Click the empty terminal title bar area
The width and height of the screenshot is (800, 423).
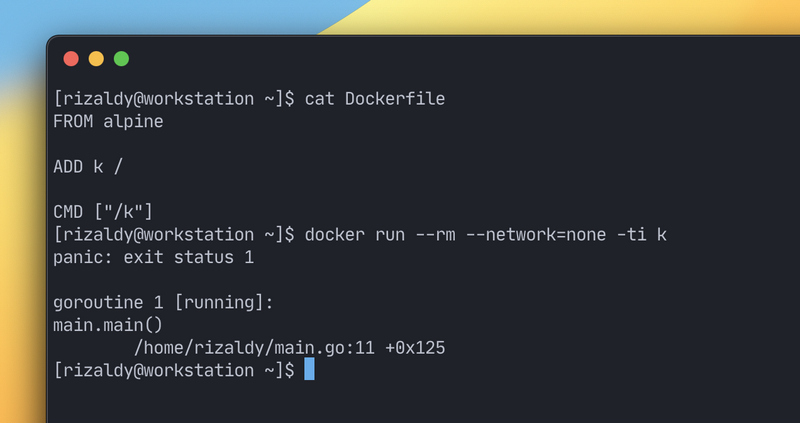[x=450, y=59]
